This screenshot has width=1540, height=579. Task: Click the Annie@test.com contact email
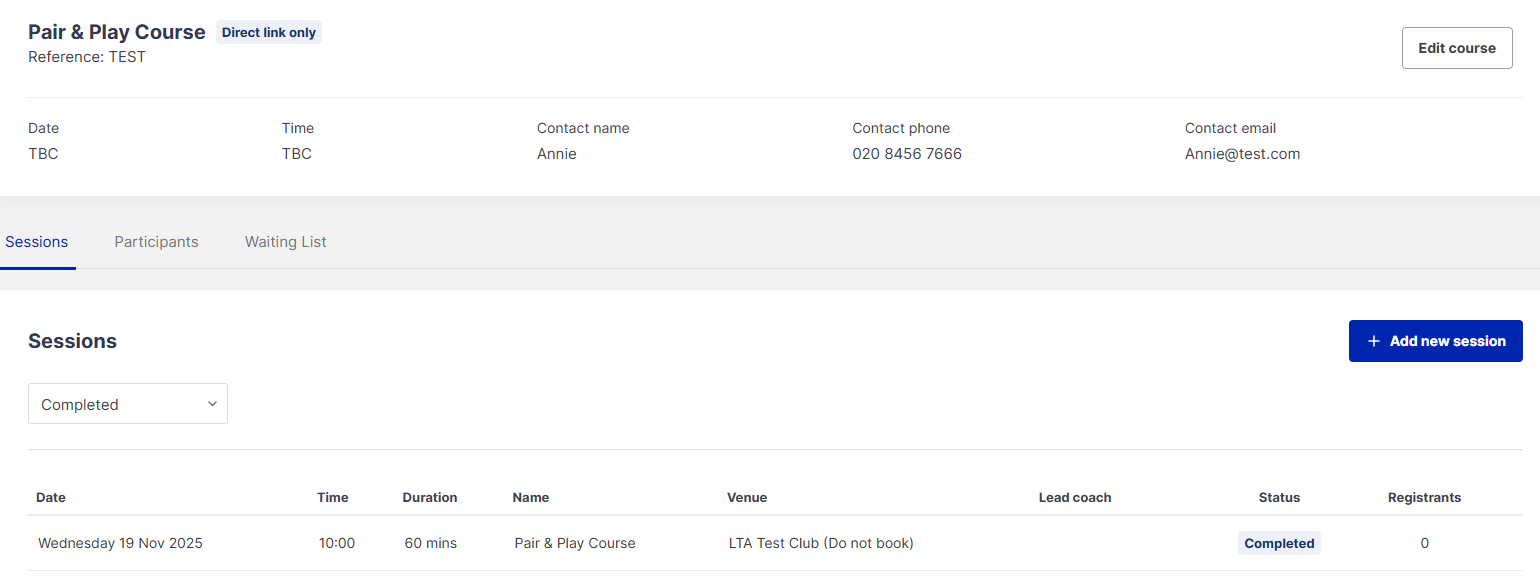1242,154
